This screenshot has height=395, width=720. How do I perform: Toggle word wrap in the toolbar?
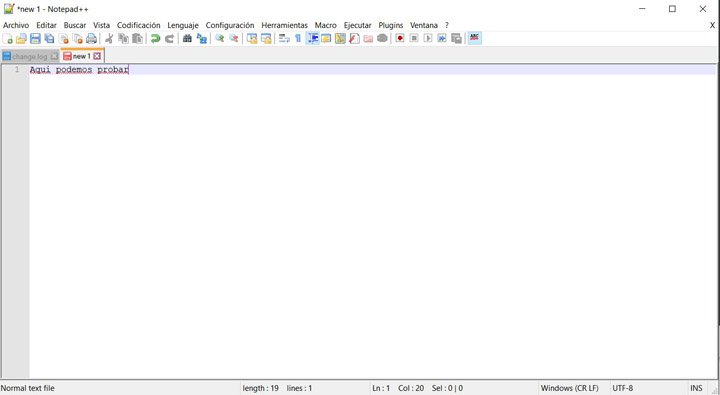click(x=284, y=39)
